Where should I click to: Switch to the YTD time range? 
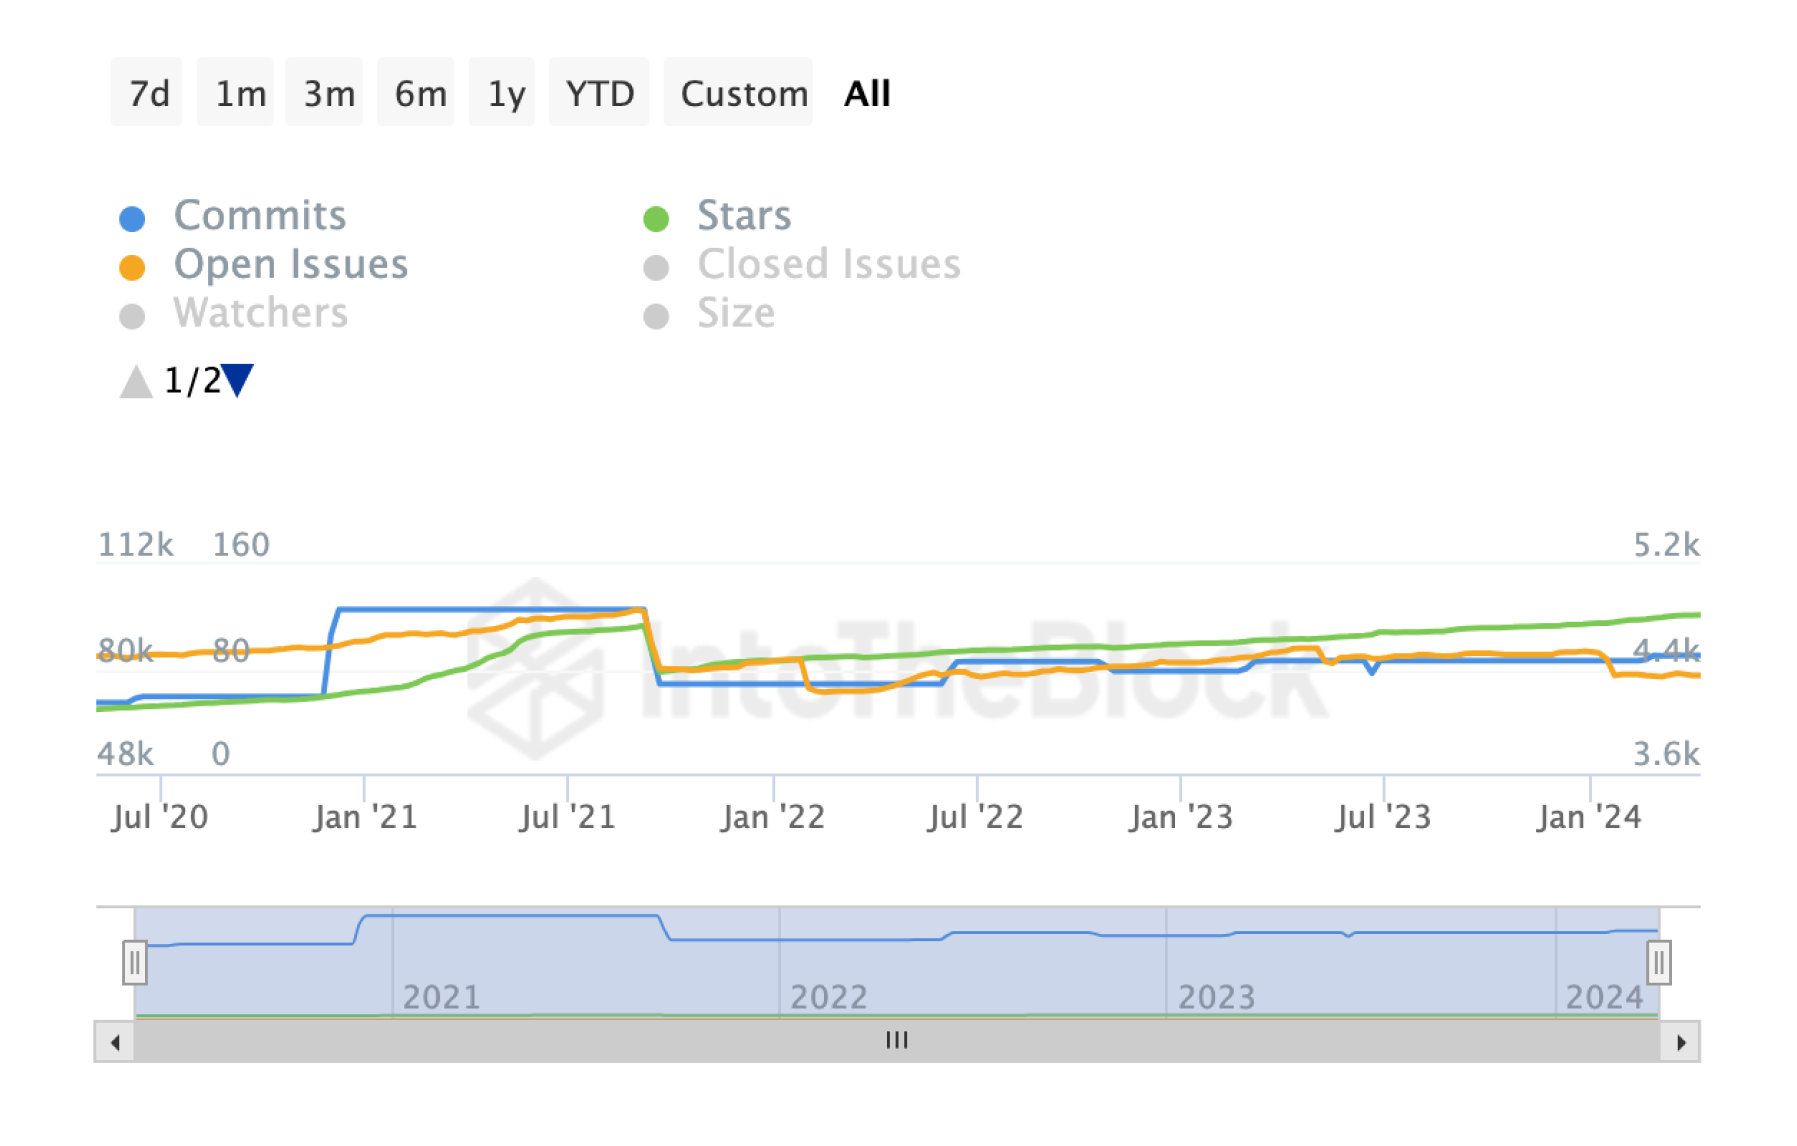click(x=599, y=93)
